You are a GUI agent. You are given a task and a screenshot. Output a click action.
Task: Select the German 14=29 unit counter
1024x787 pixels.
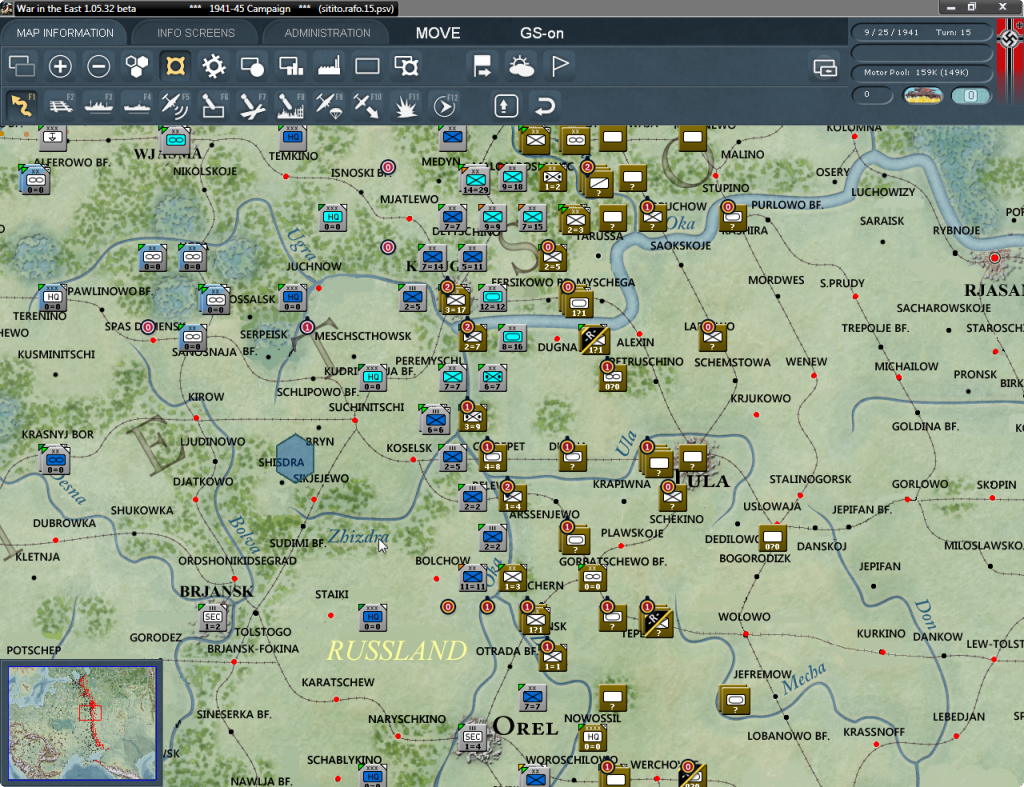point(475,180)
